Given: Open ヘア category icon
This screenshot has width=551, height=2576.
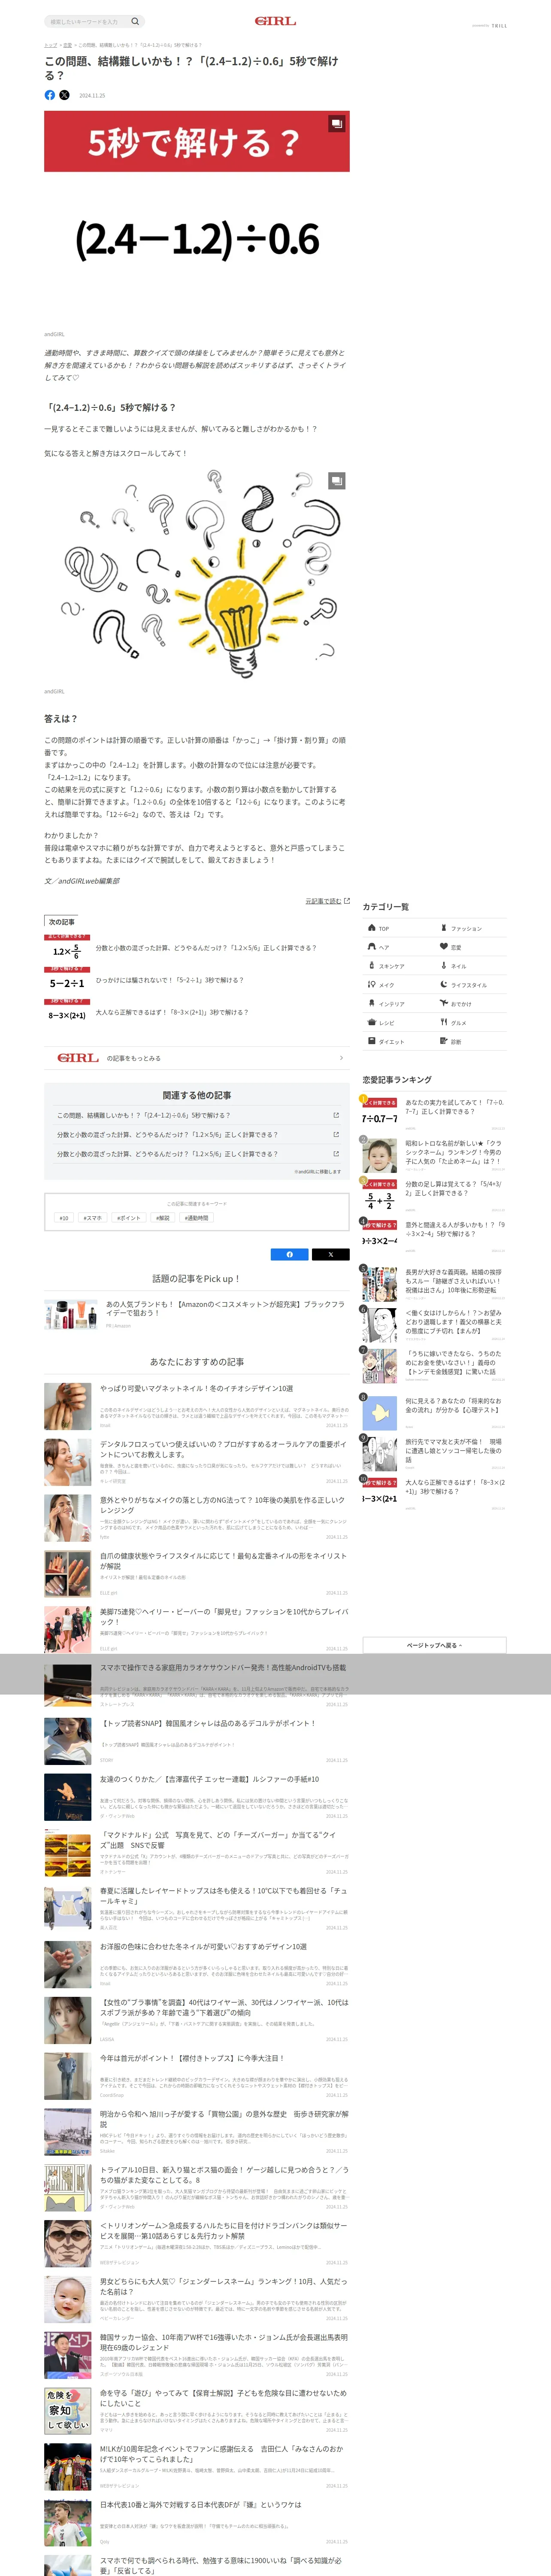Looking at the screenshot, I should pos(372,947).
